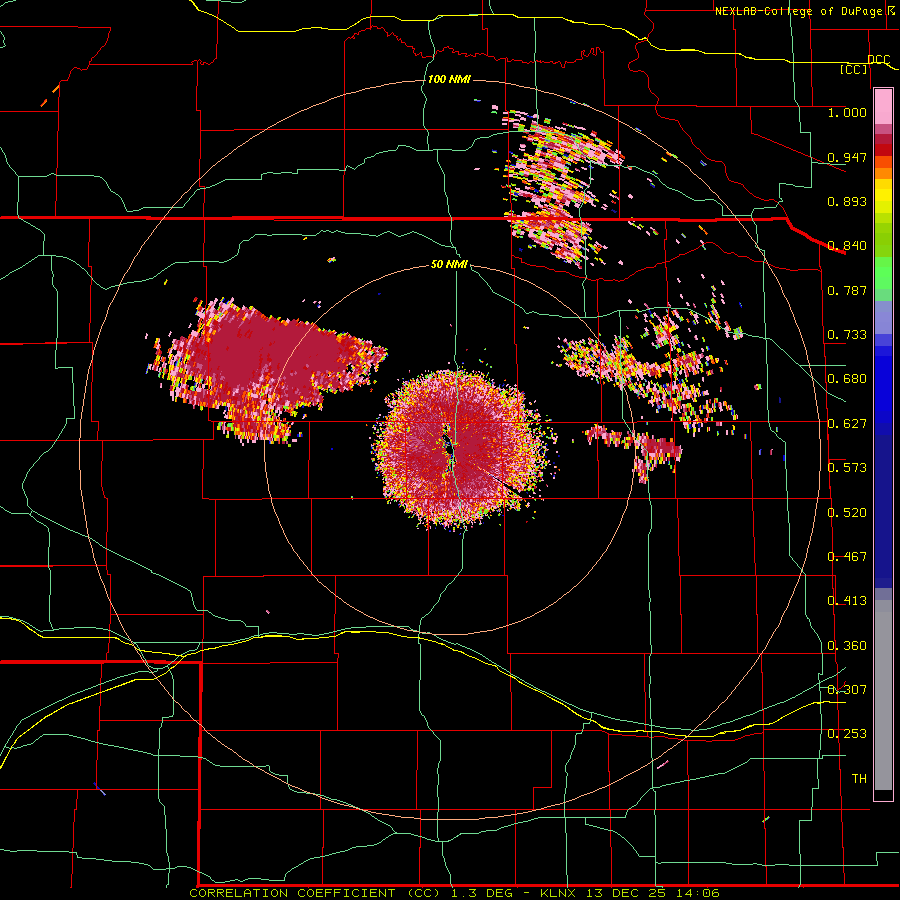The height and width of the screenshot is (900, 900).
Task: Click the large crimson echo west of the radar
Action: (267, 370)
